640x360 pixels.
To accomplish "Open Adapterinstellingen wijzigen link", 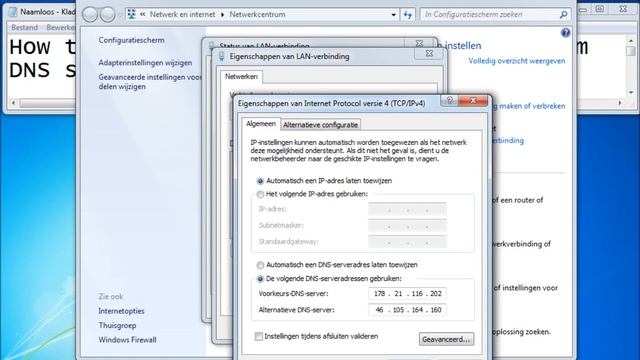I will click(145, 63).
